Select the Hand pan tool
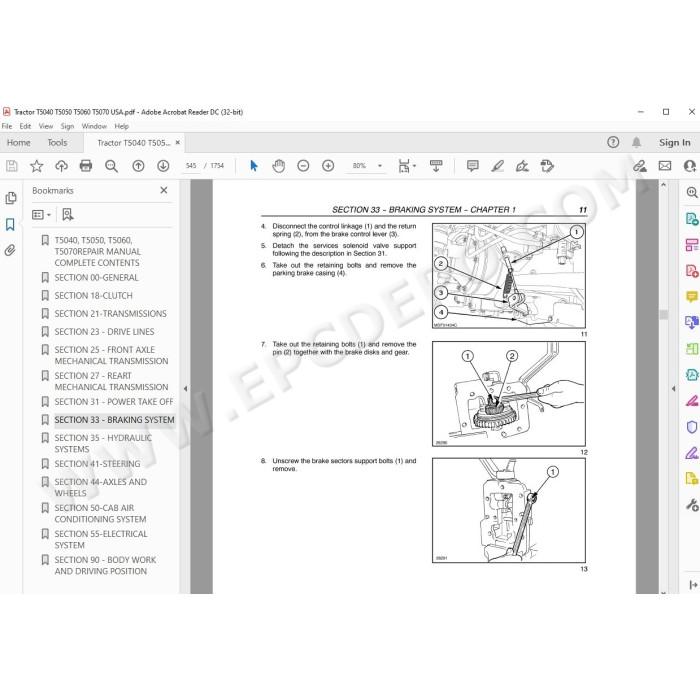Viewport: 700px width, 700px height. 279,166
